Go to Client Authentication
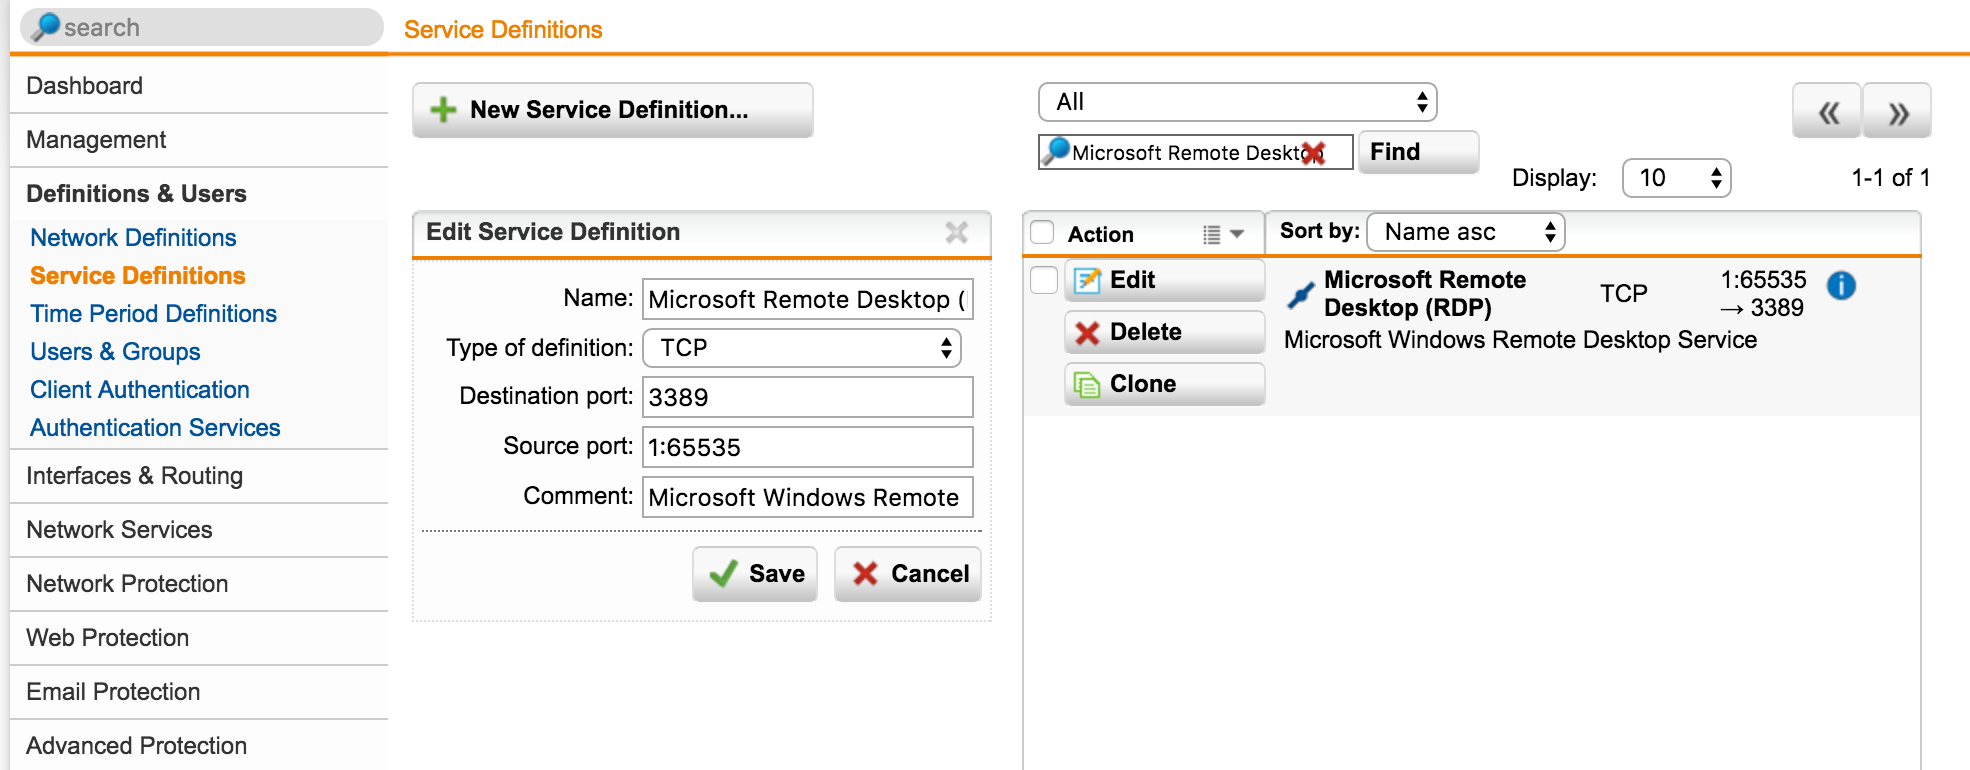The width and height of the screenshot is (1970, 770). click(x=140, y=390)
